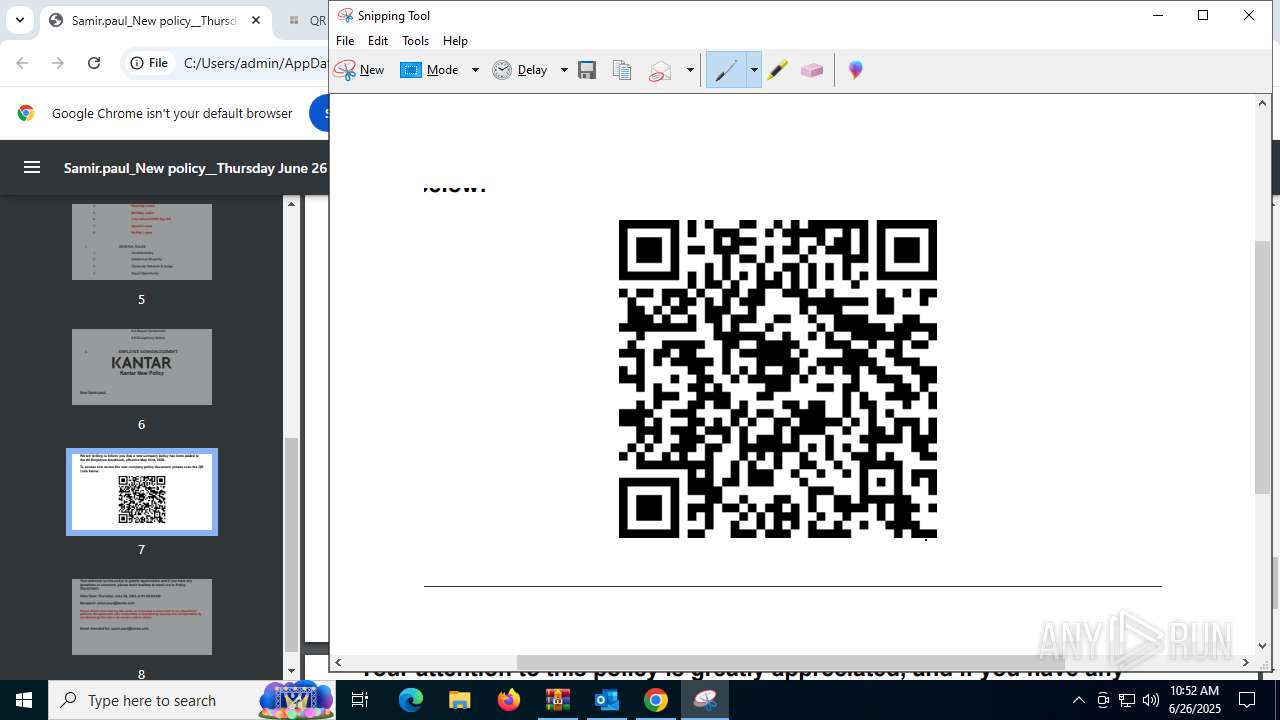The image size is (1280, 720).
Task: Click Snipping Tool scroll down arrow
Action: tap(1263, 646)
